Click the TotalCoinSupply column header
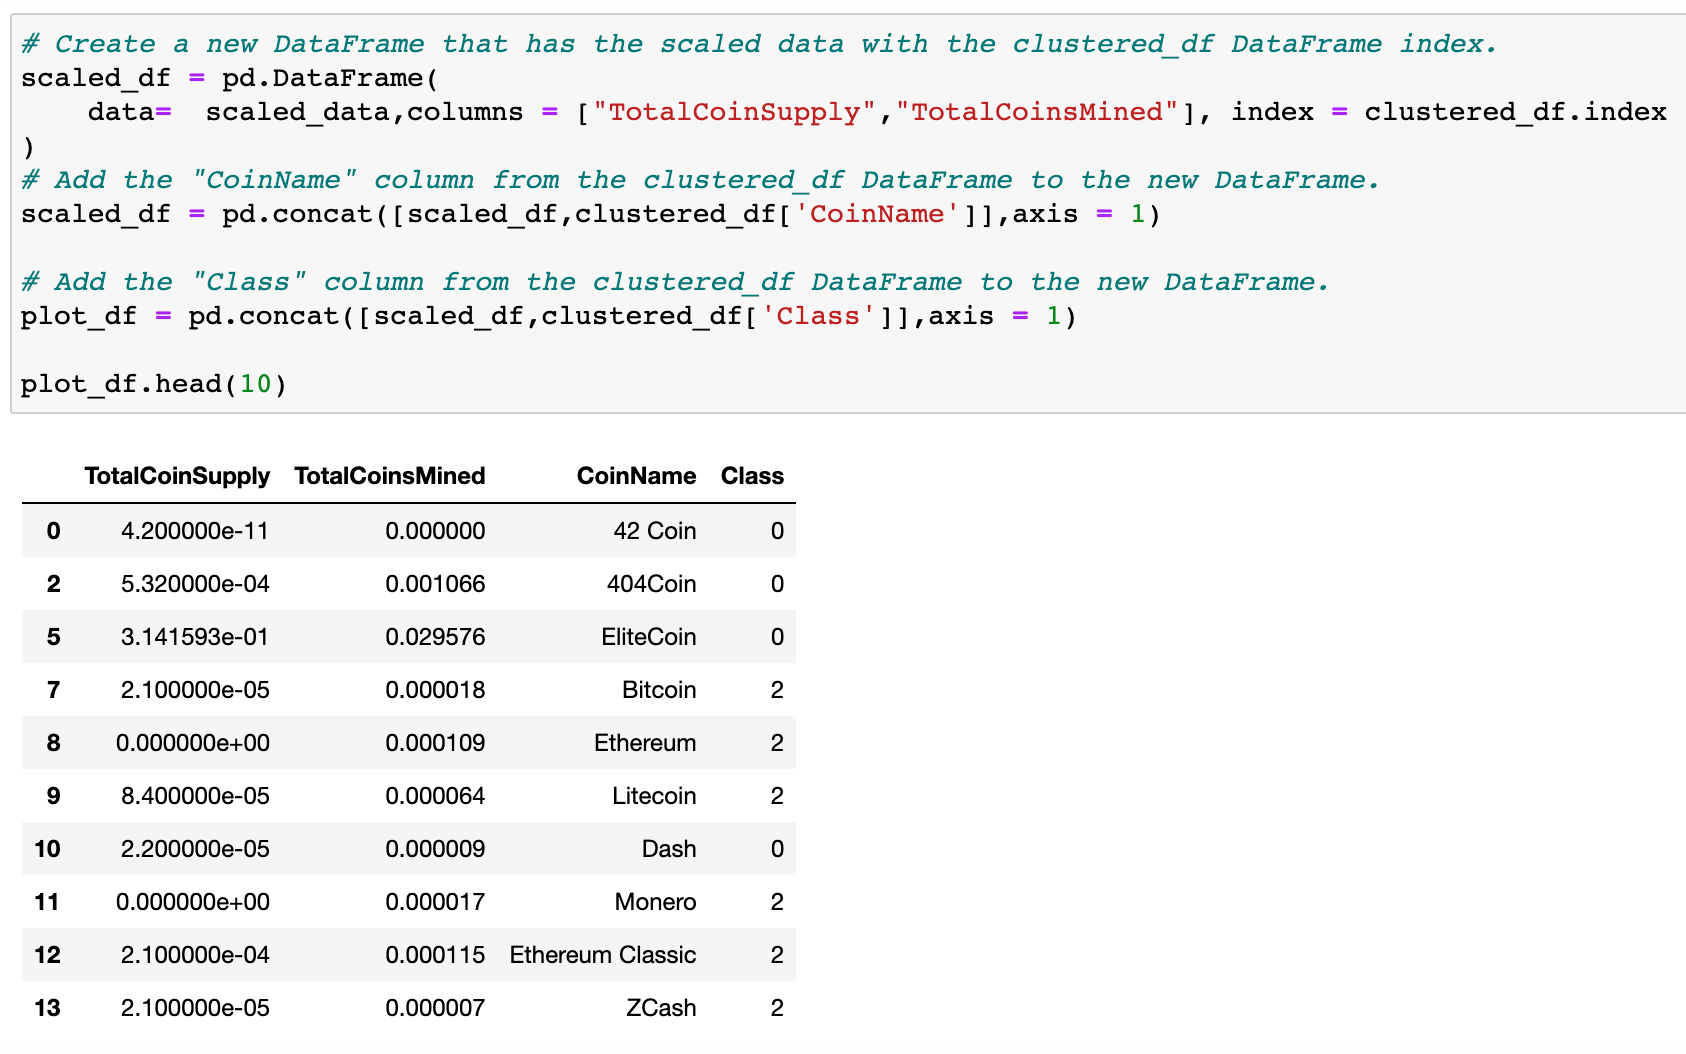Screen dimensions: 1686x1054 pyautogui.click(x=176, y=476)
